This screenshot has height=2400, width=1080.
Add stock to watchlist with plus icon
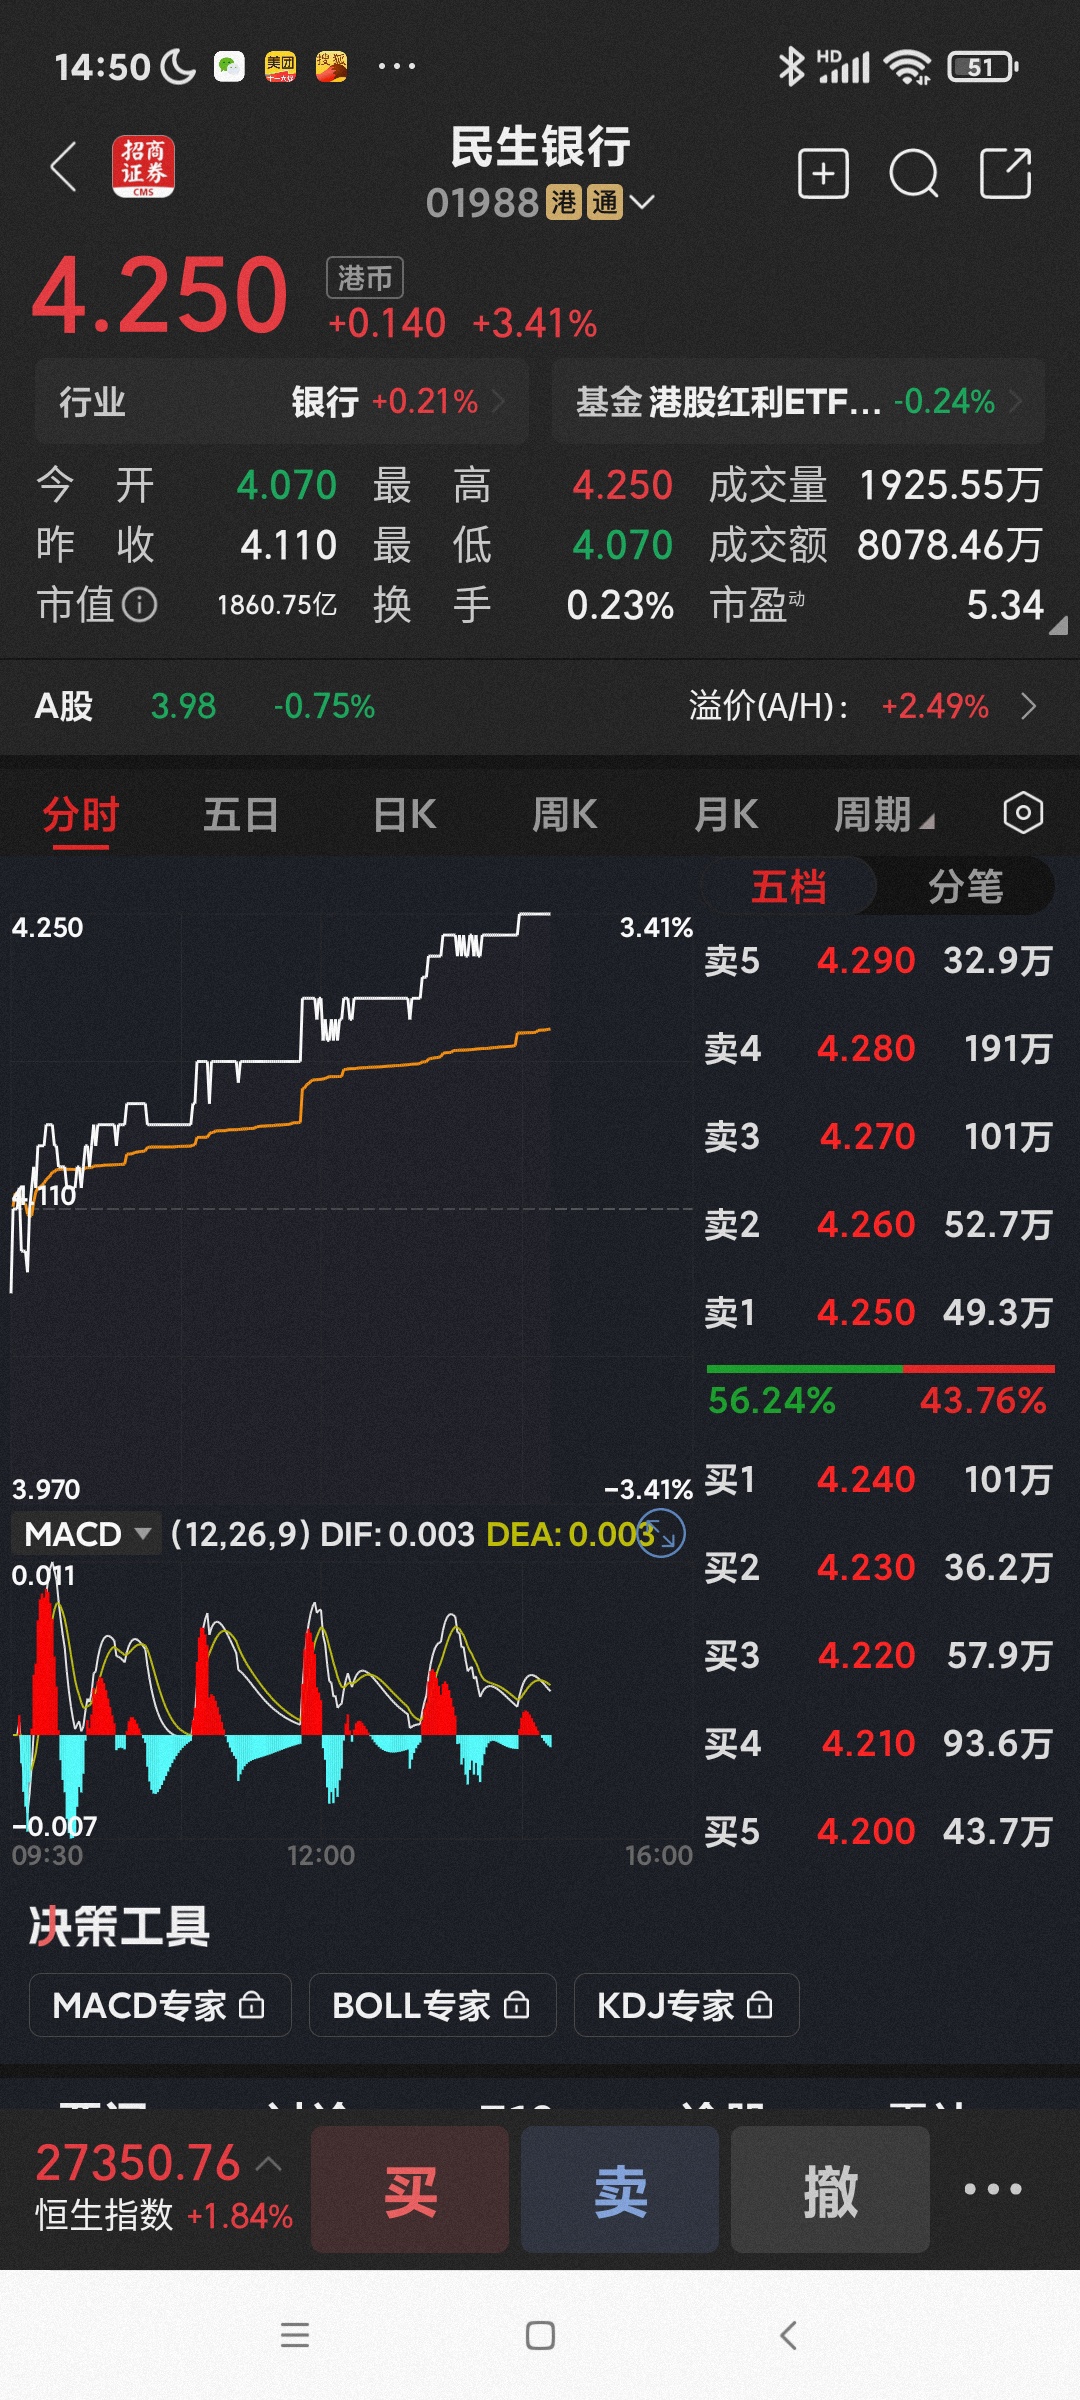pyautogui.click(x=823, y=174)
